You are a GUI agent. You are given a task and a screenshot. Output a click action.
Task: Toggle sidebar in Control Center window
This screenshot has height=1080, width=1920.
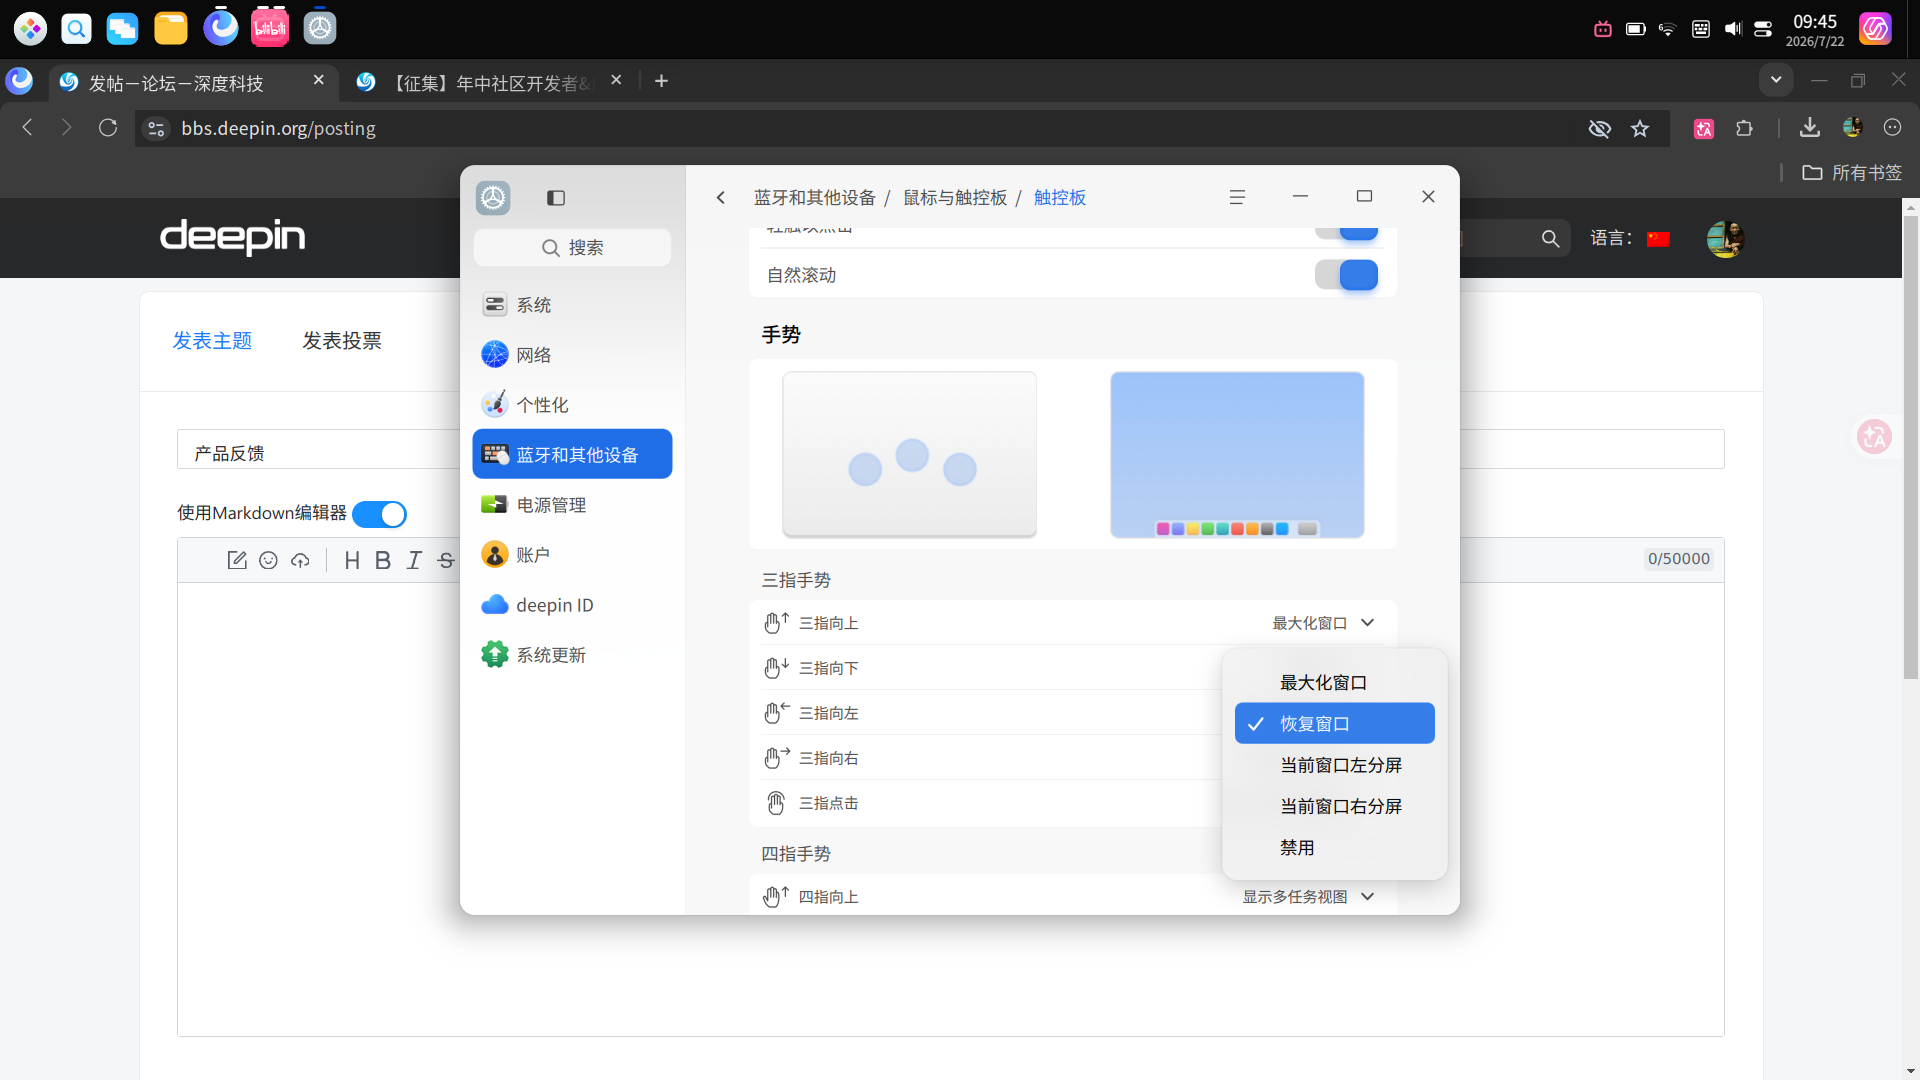(x=556, y=198)
